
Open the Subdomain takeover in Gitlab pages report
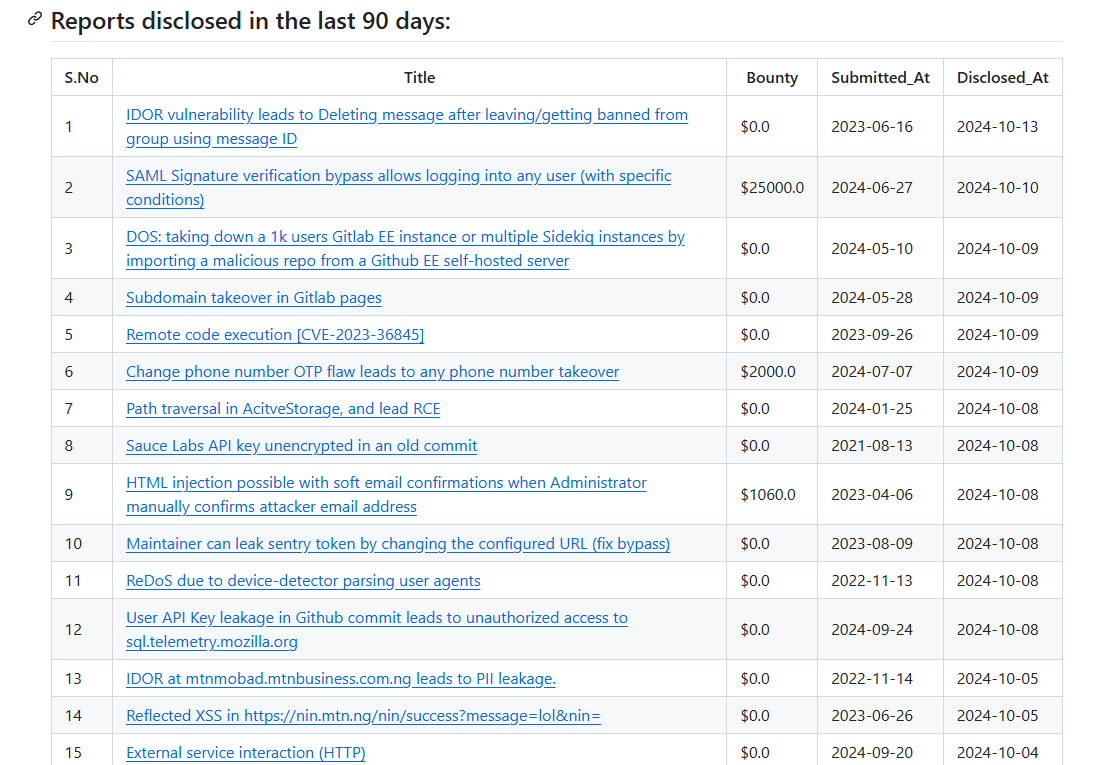[x=253, y=297]
